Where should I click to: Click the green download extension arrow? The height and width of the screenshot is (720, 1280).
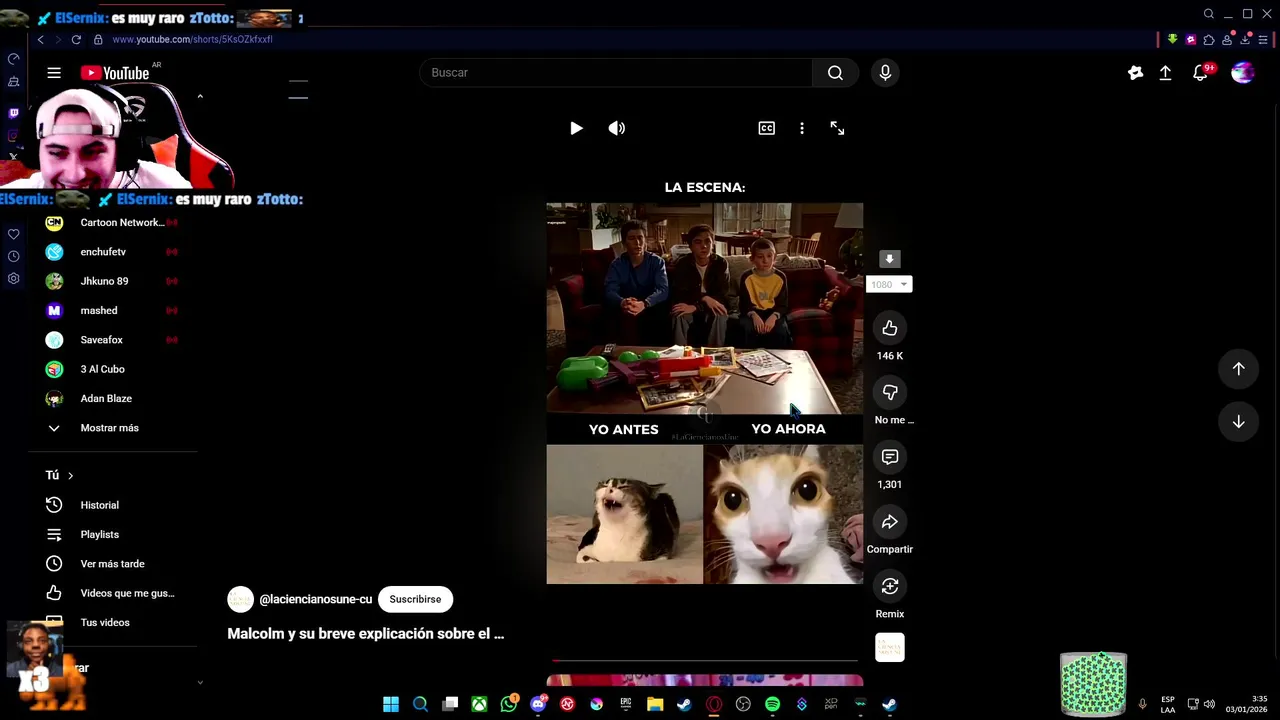[x=1173, y=39]
